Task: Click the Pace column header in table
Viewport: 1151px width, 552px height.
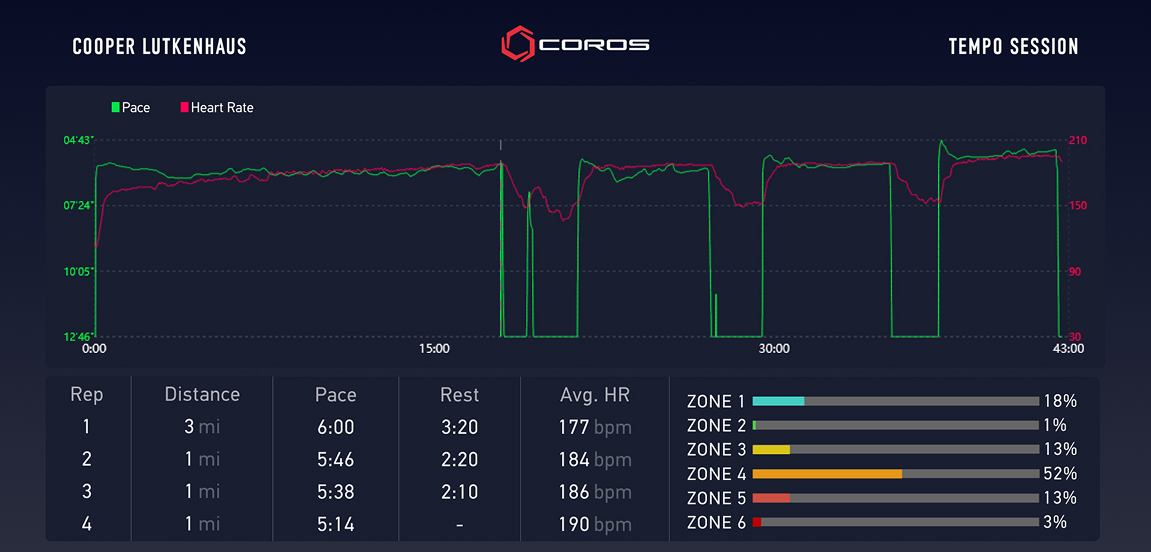Action: (335, 395)
